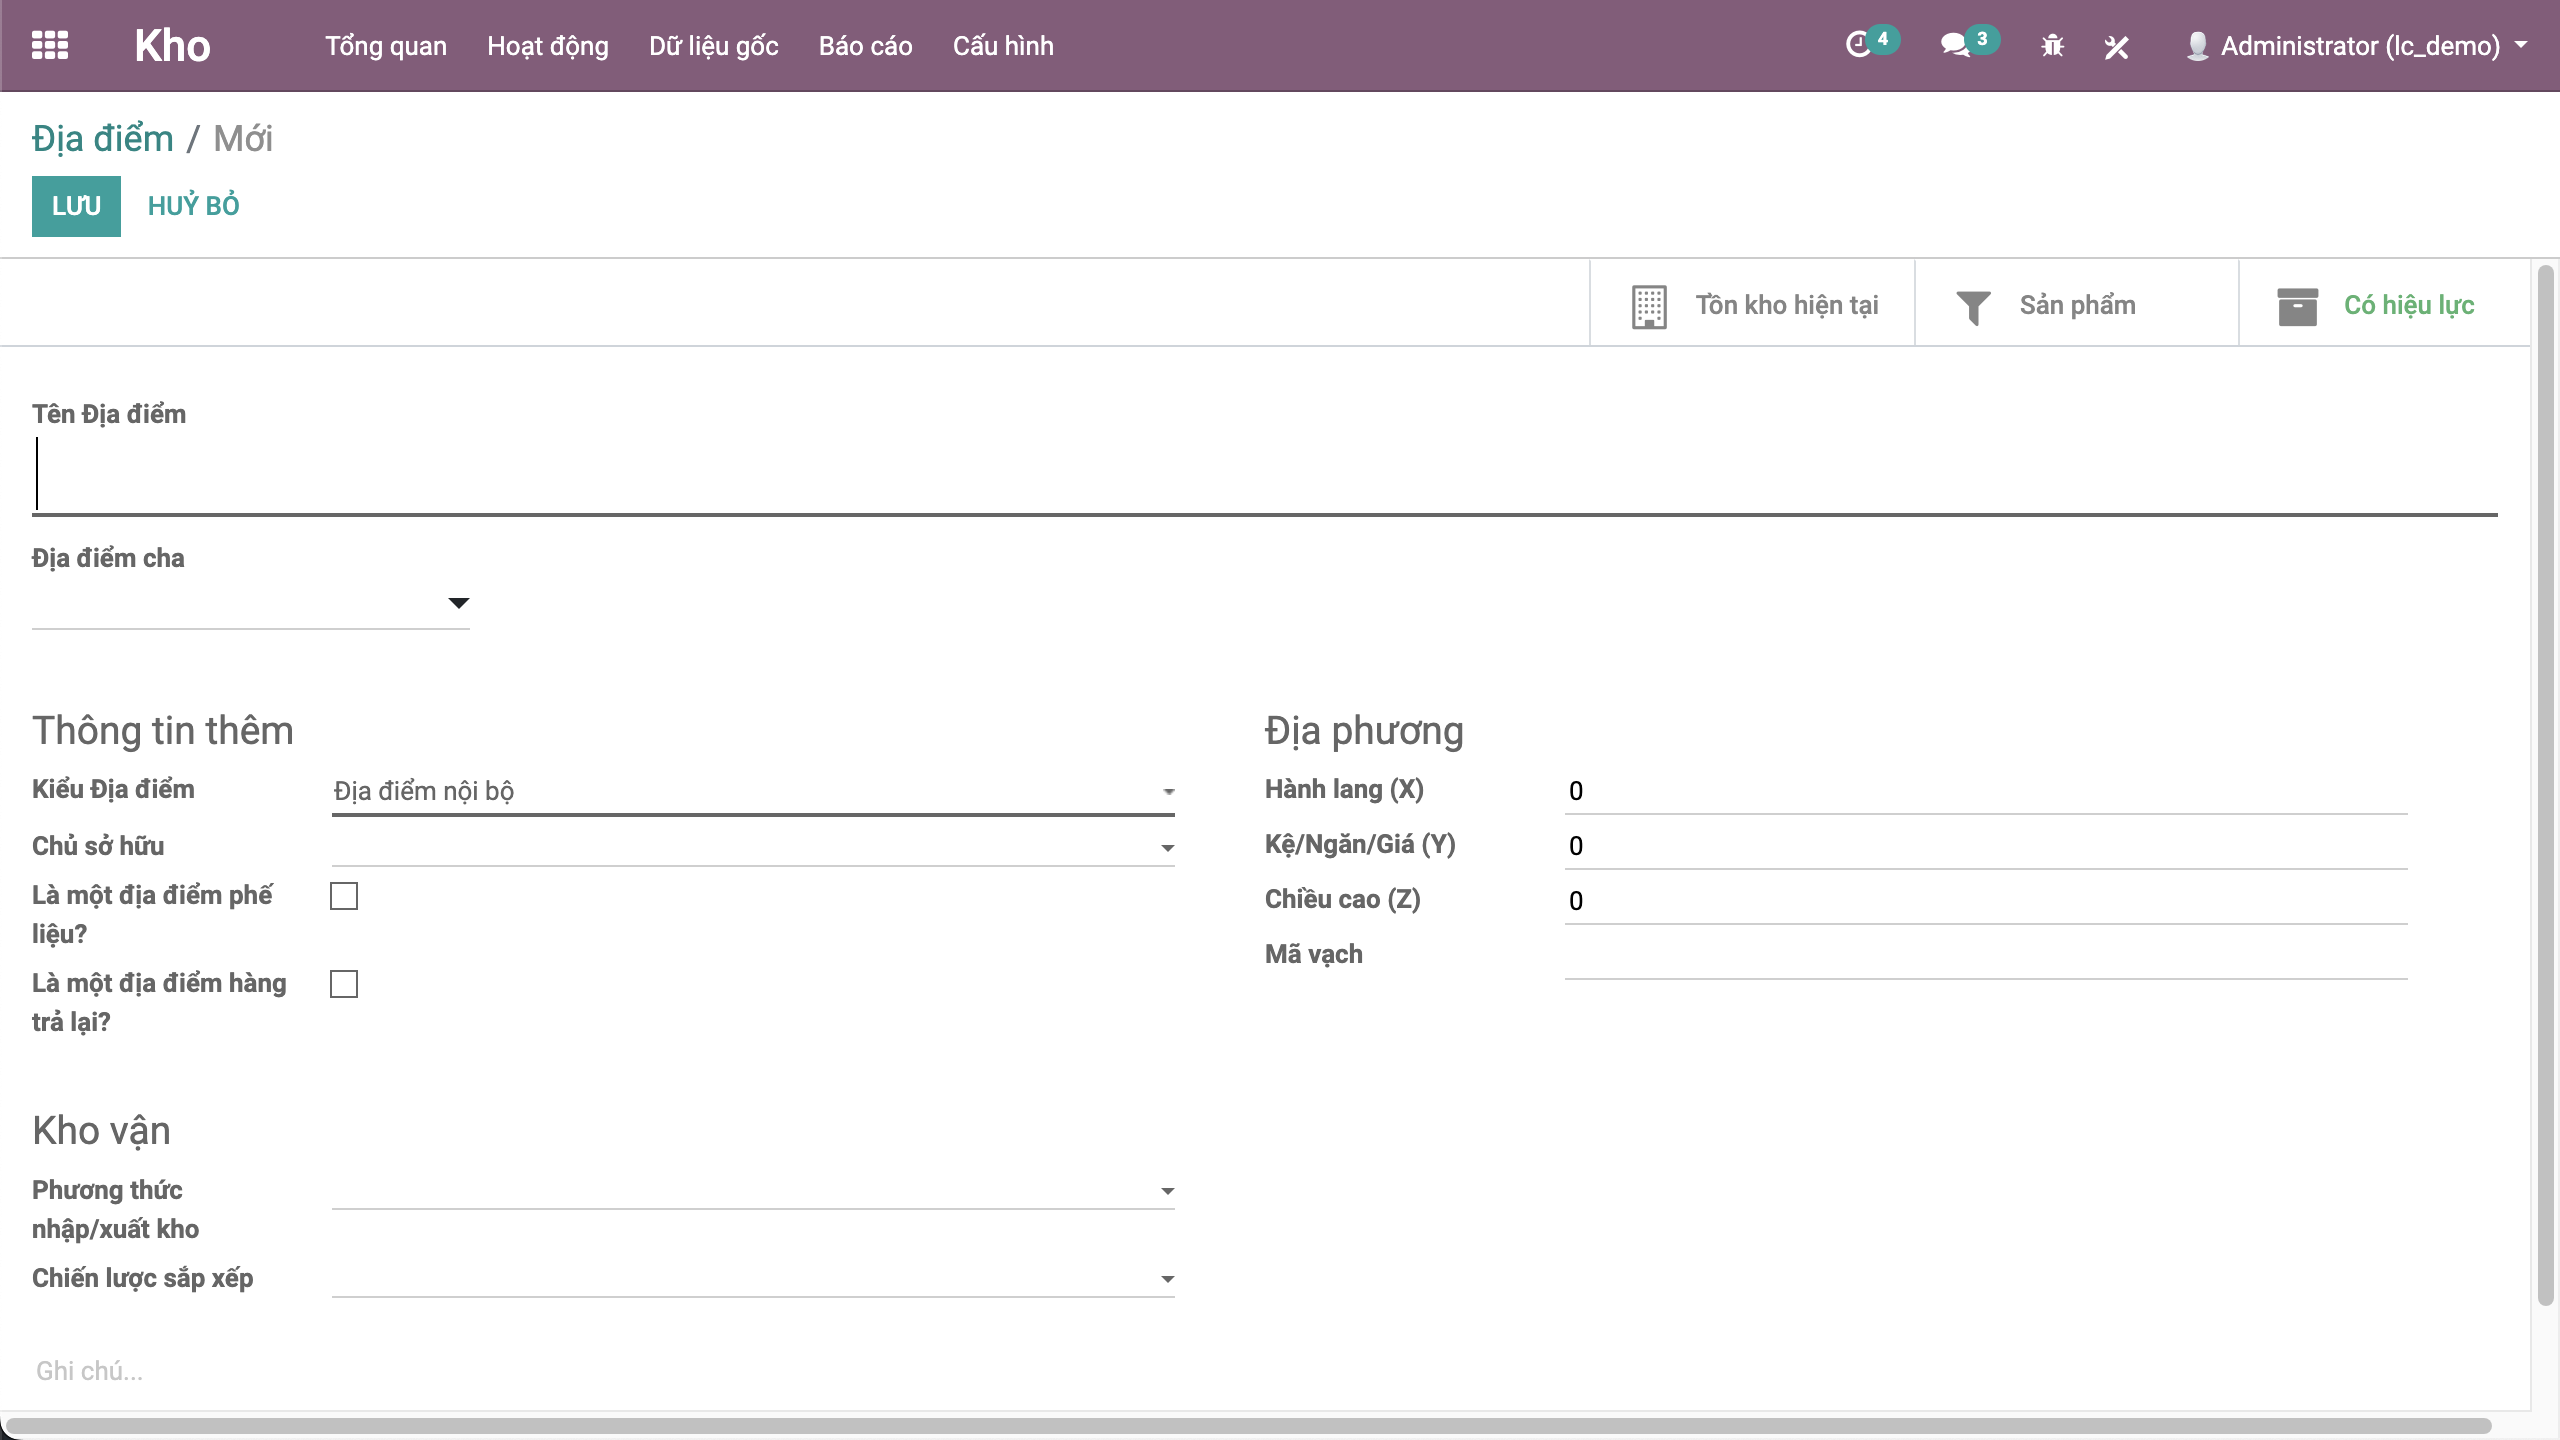
Task: Click the archive box icon for Có hiệu lực
Action: (x=2297, y=306)
